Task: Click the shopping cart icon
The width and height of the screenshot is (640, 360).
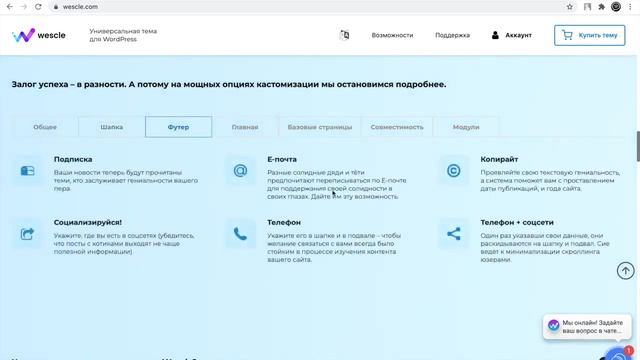Action: pyautogui.click(x=567, y=35)
